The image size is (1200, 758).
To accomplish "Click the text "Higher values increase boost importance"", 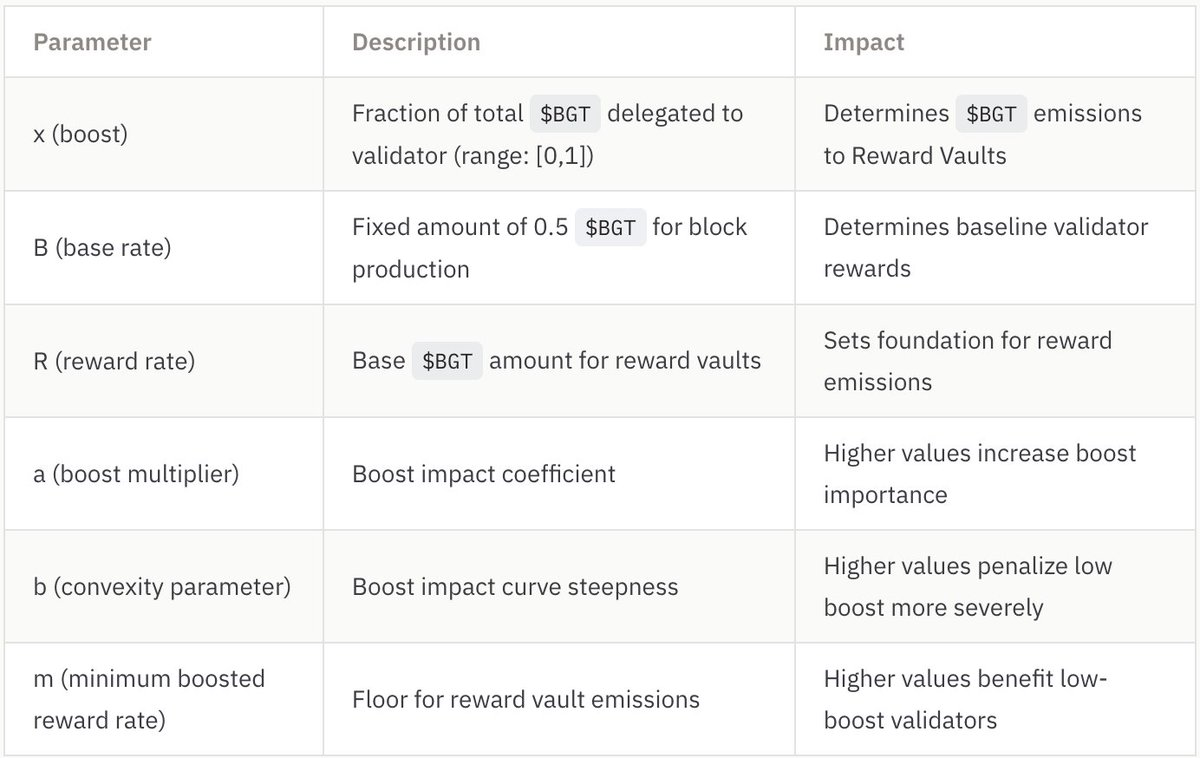I will (x=979, y=473).
